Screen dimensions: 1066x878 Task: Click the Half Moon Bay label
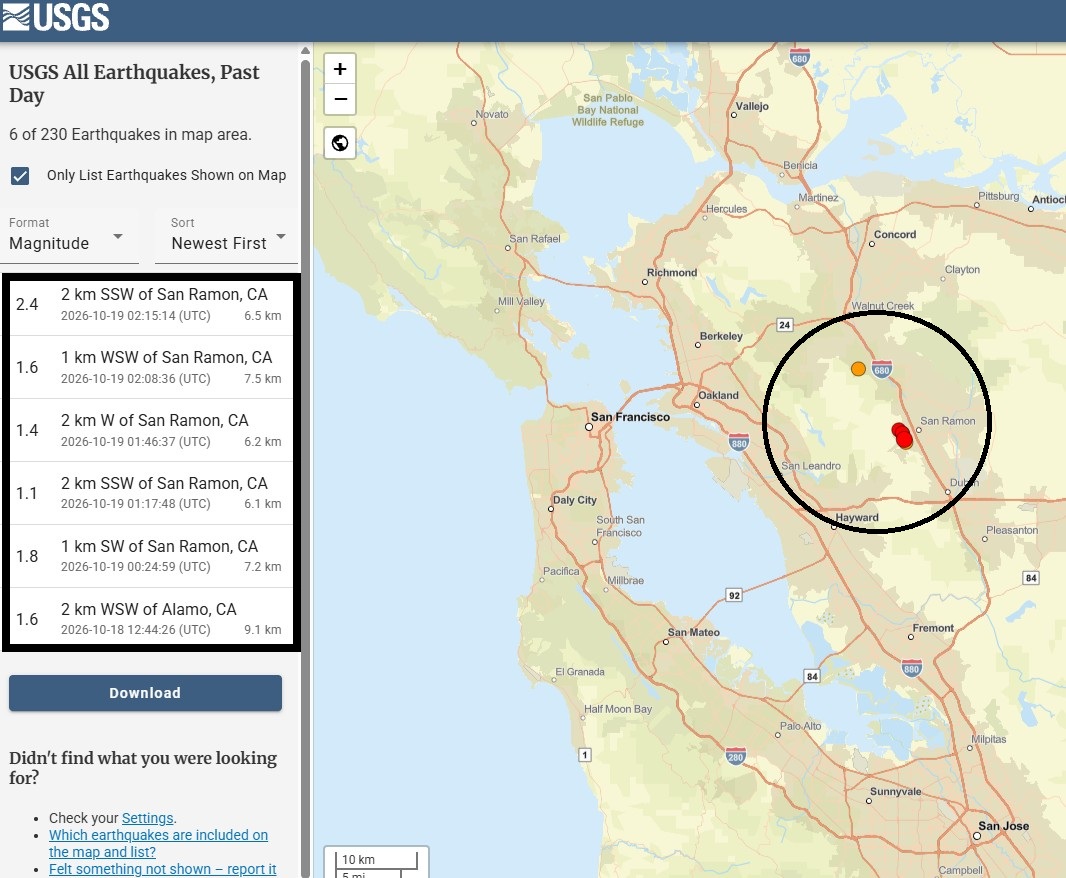[x=618, y=709]
